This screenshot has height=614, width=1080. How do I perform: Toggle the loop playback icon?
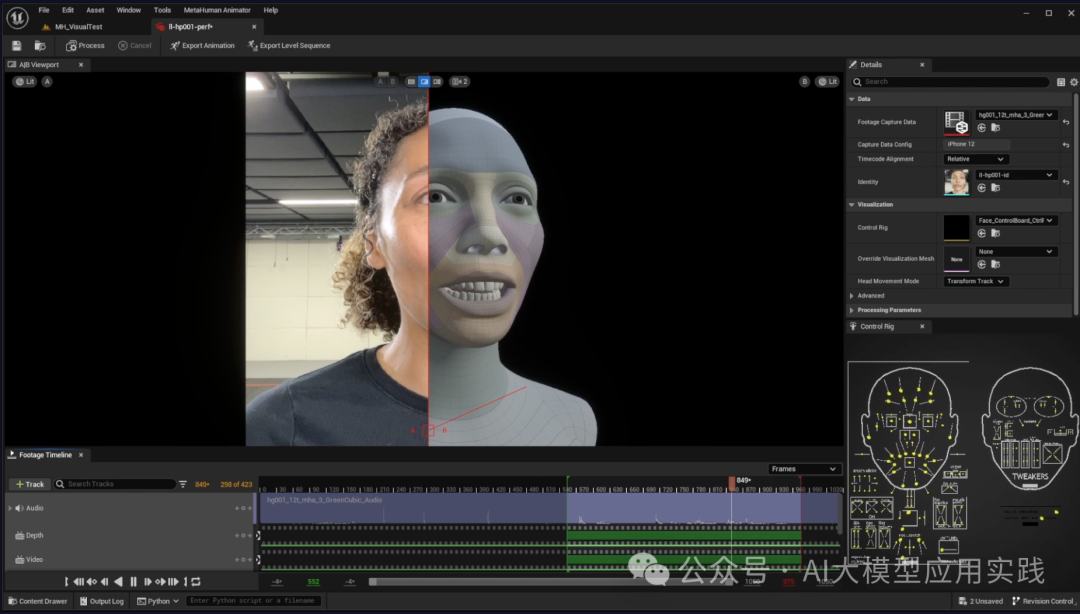(x=196, y=581)
